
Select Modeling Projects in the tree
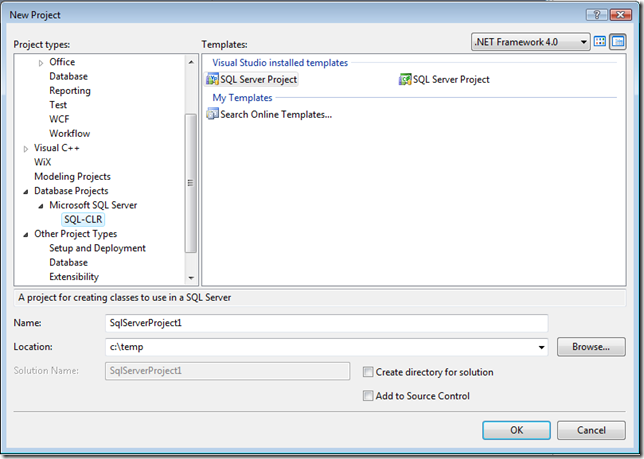pyautogui.click(x=72, y=177)
